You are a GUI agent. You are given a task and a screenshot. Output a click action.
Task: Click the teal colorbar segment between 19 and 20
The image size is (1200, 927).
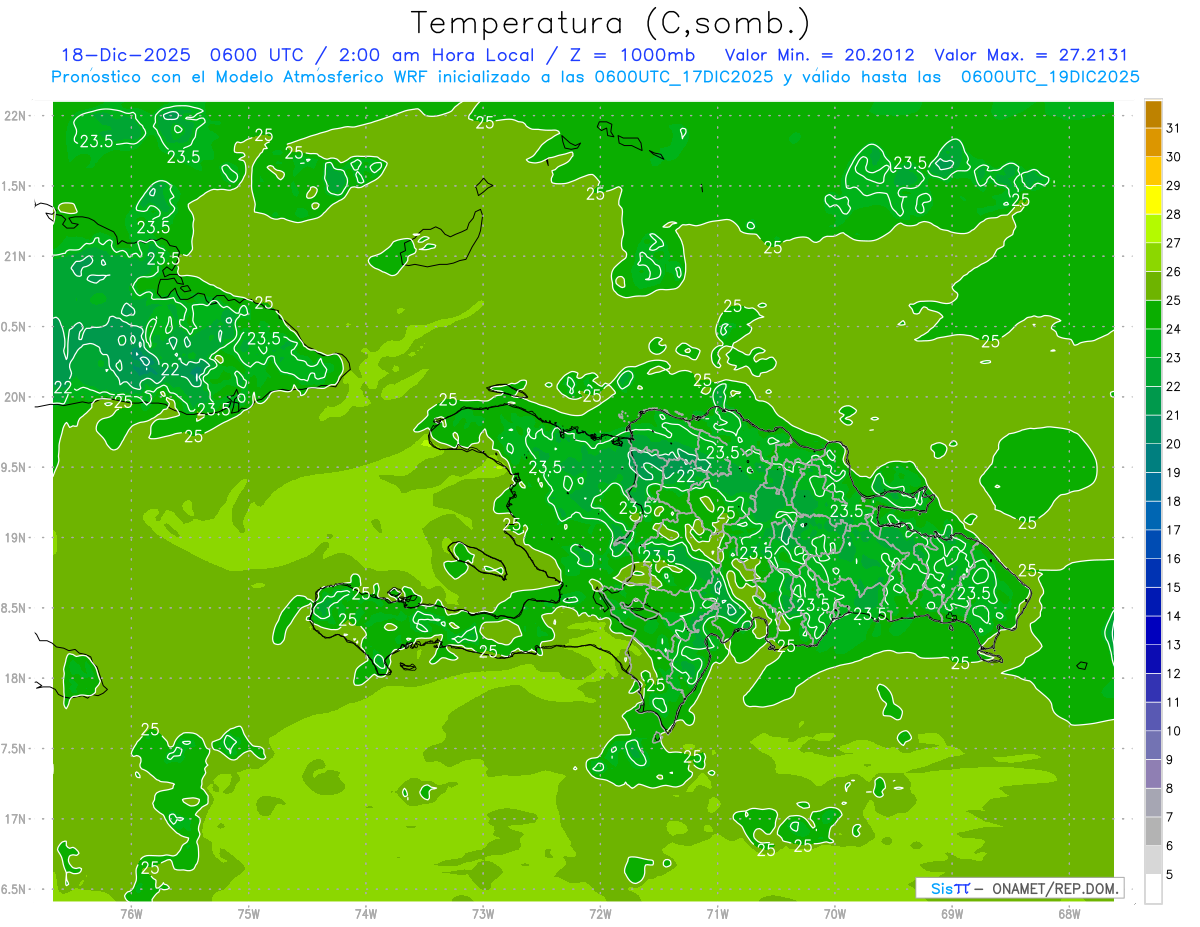(1153, 459)
